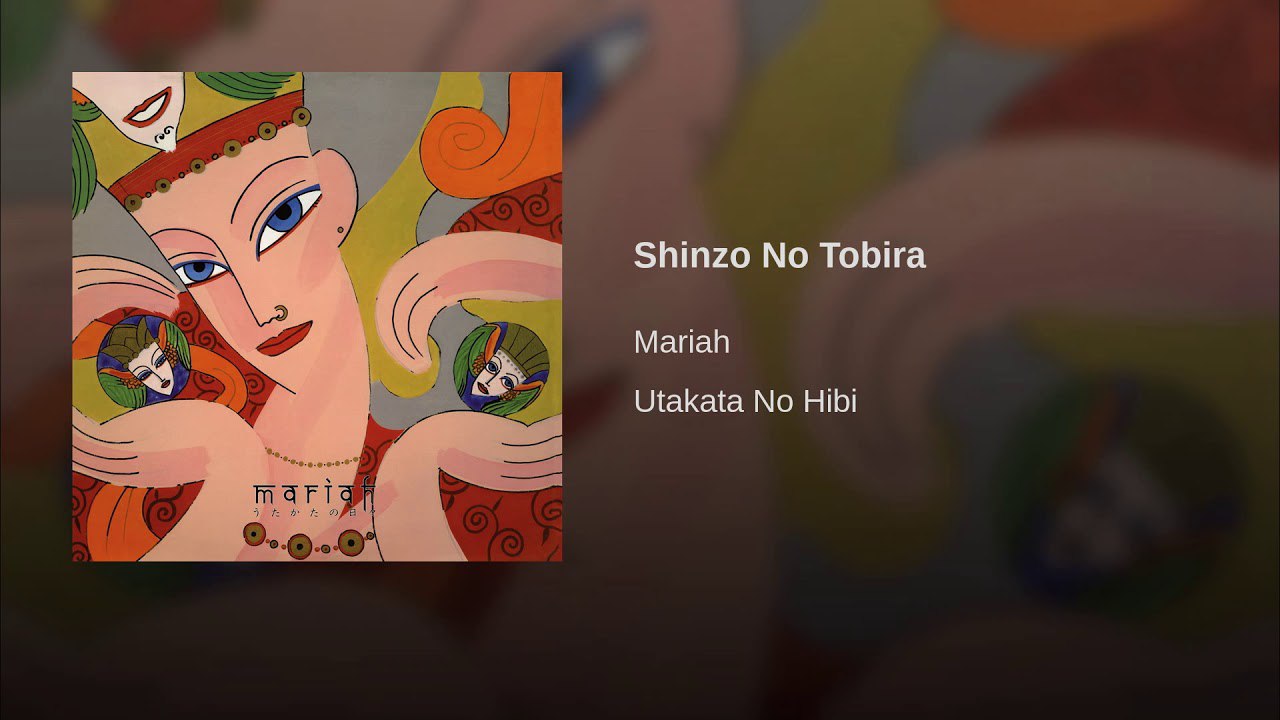
Task: Click the red lips of the main face
Action: [285, 339]
